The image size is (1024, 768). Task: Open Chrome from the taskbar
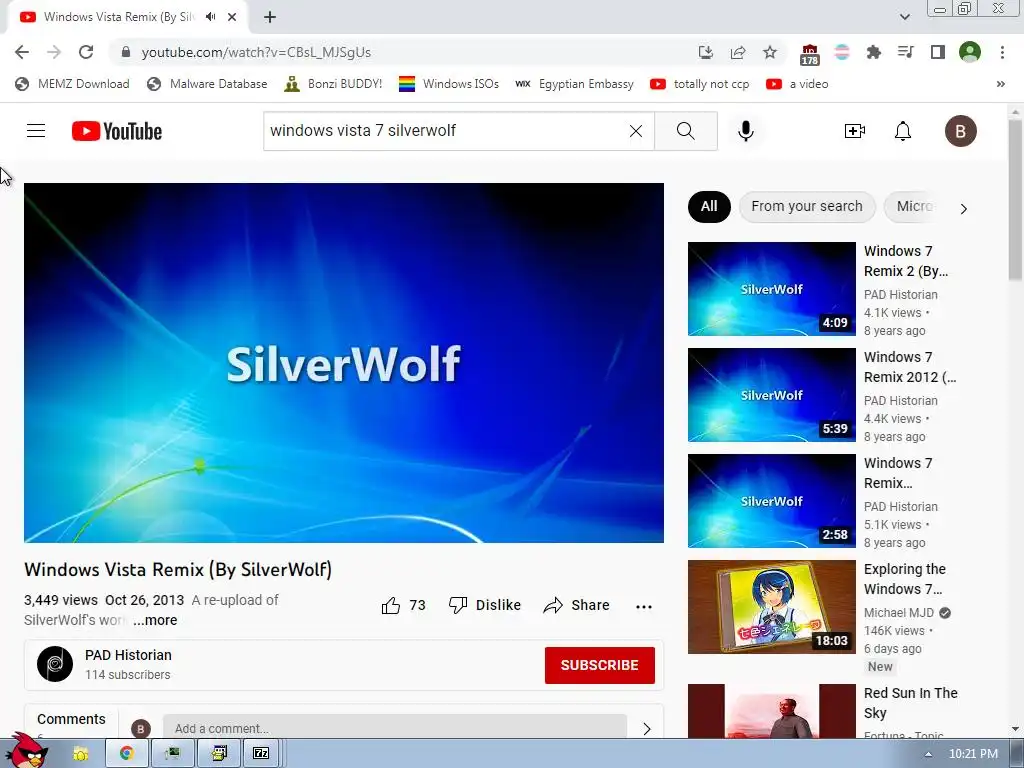click(x=127, y=753)
